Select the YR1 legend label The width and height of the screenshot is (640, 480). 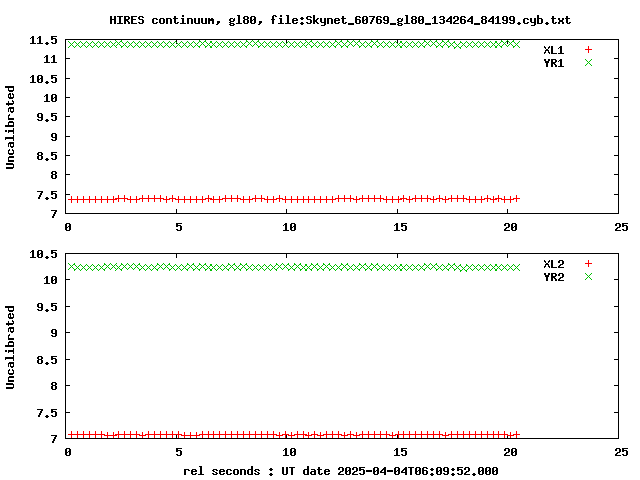pyautogui.click(x=553, y=63)
